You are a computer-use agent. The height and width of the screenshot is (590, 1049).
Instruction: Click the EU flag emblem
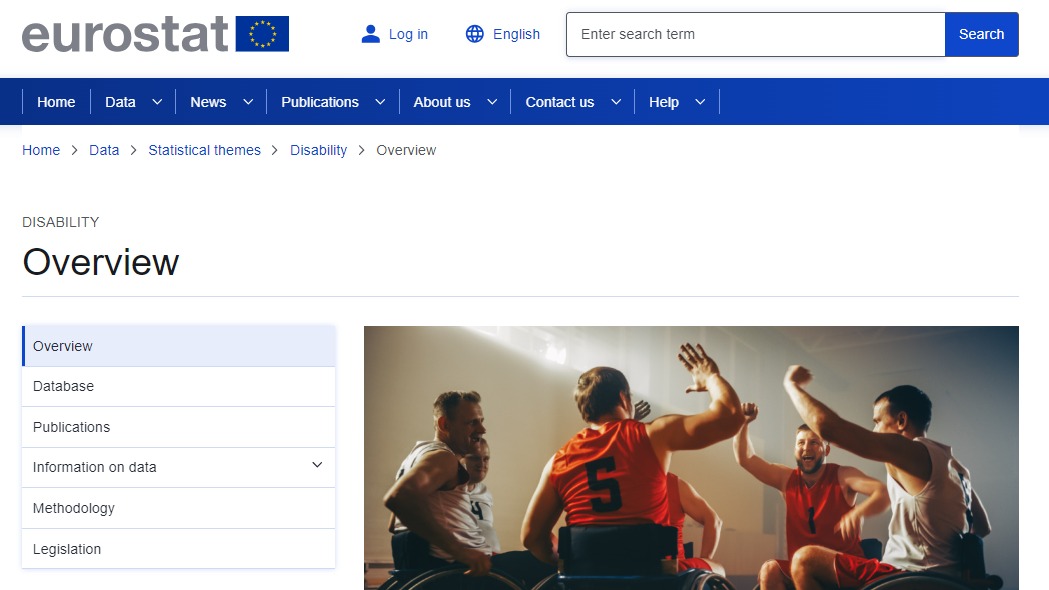tap(262, 34)
